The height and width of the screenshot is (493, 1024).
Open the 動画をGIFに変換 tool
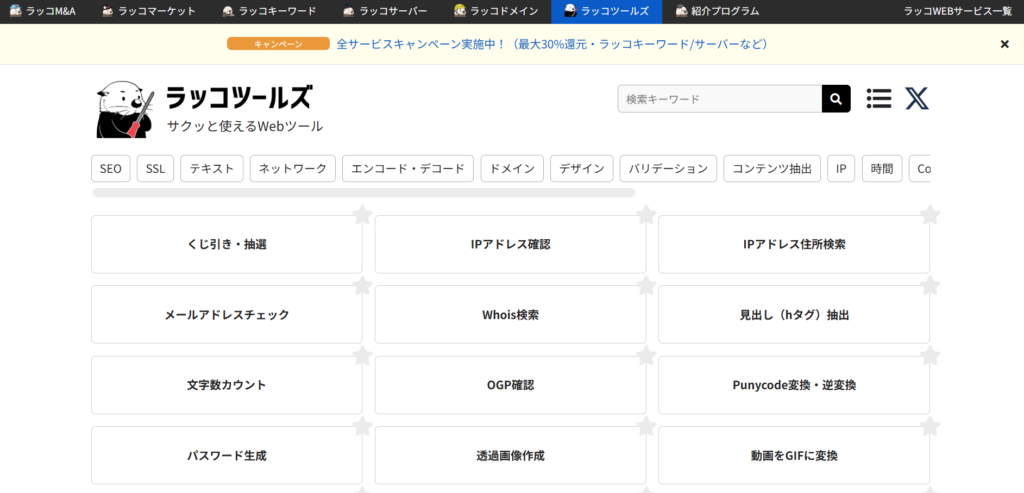(794, 456)
